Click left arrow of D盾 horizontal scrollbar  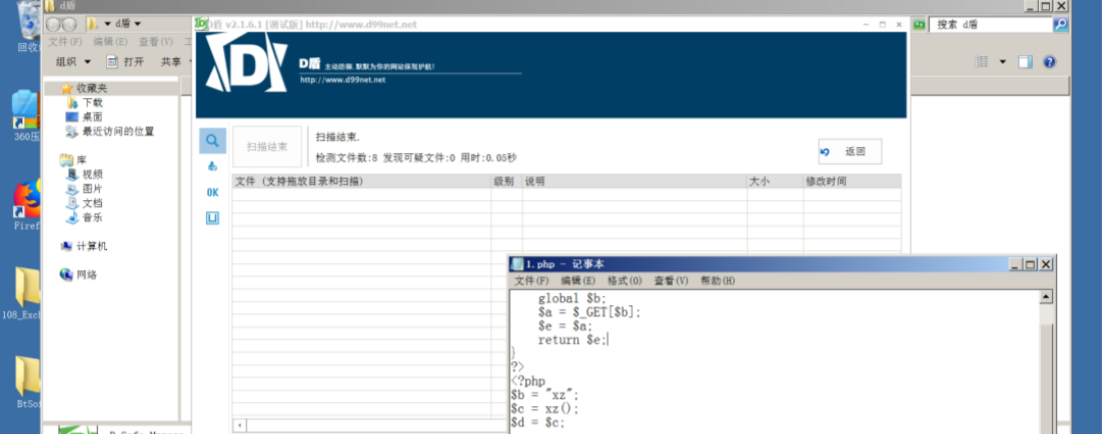(239, 426)
